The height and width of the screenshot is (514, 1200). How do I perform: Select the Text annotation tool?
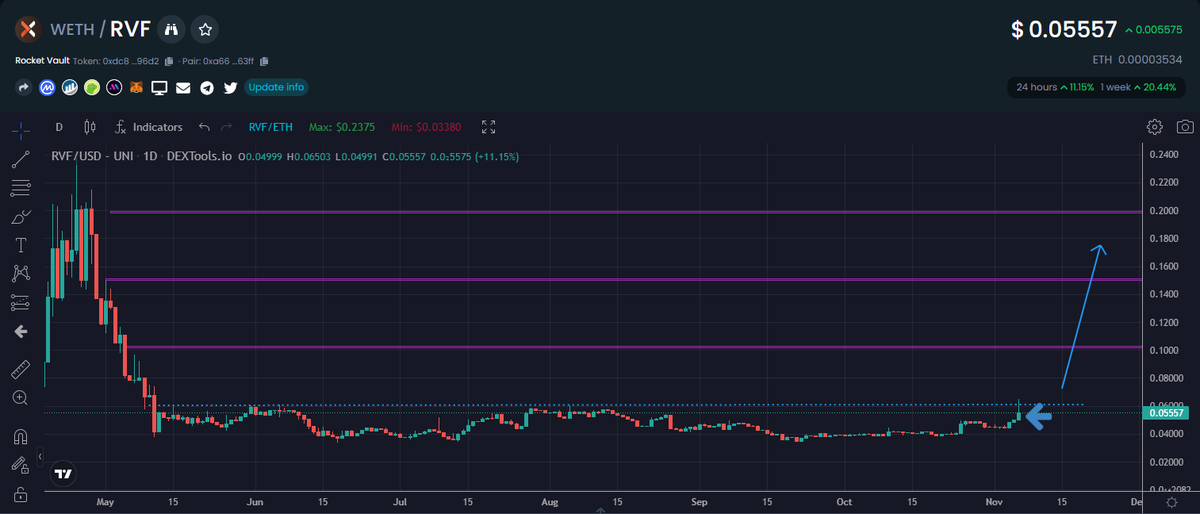point(20,245)
